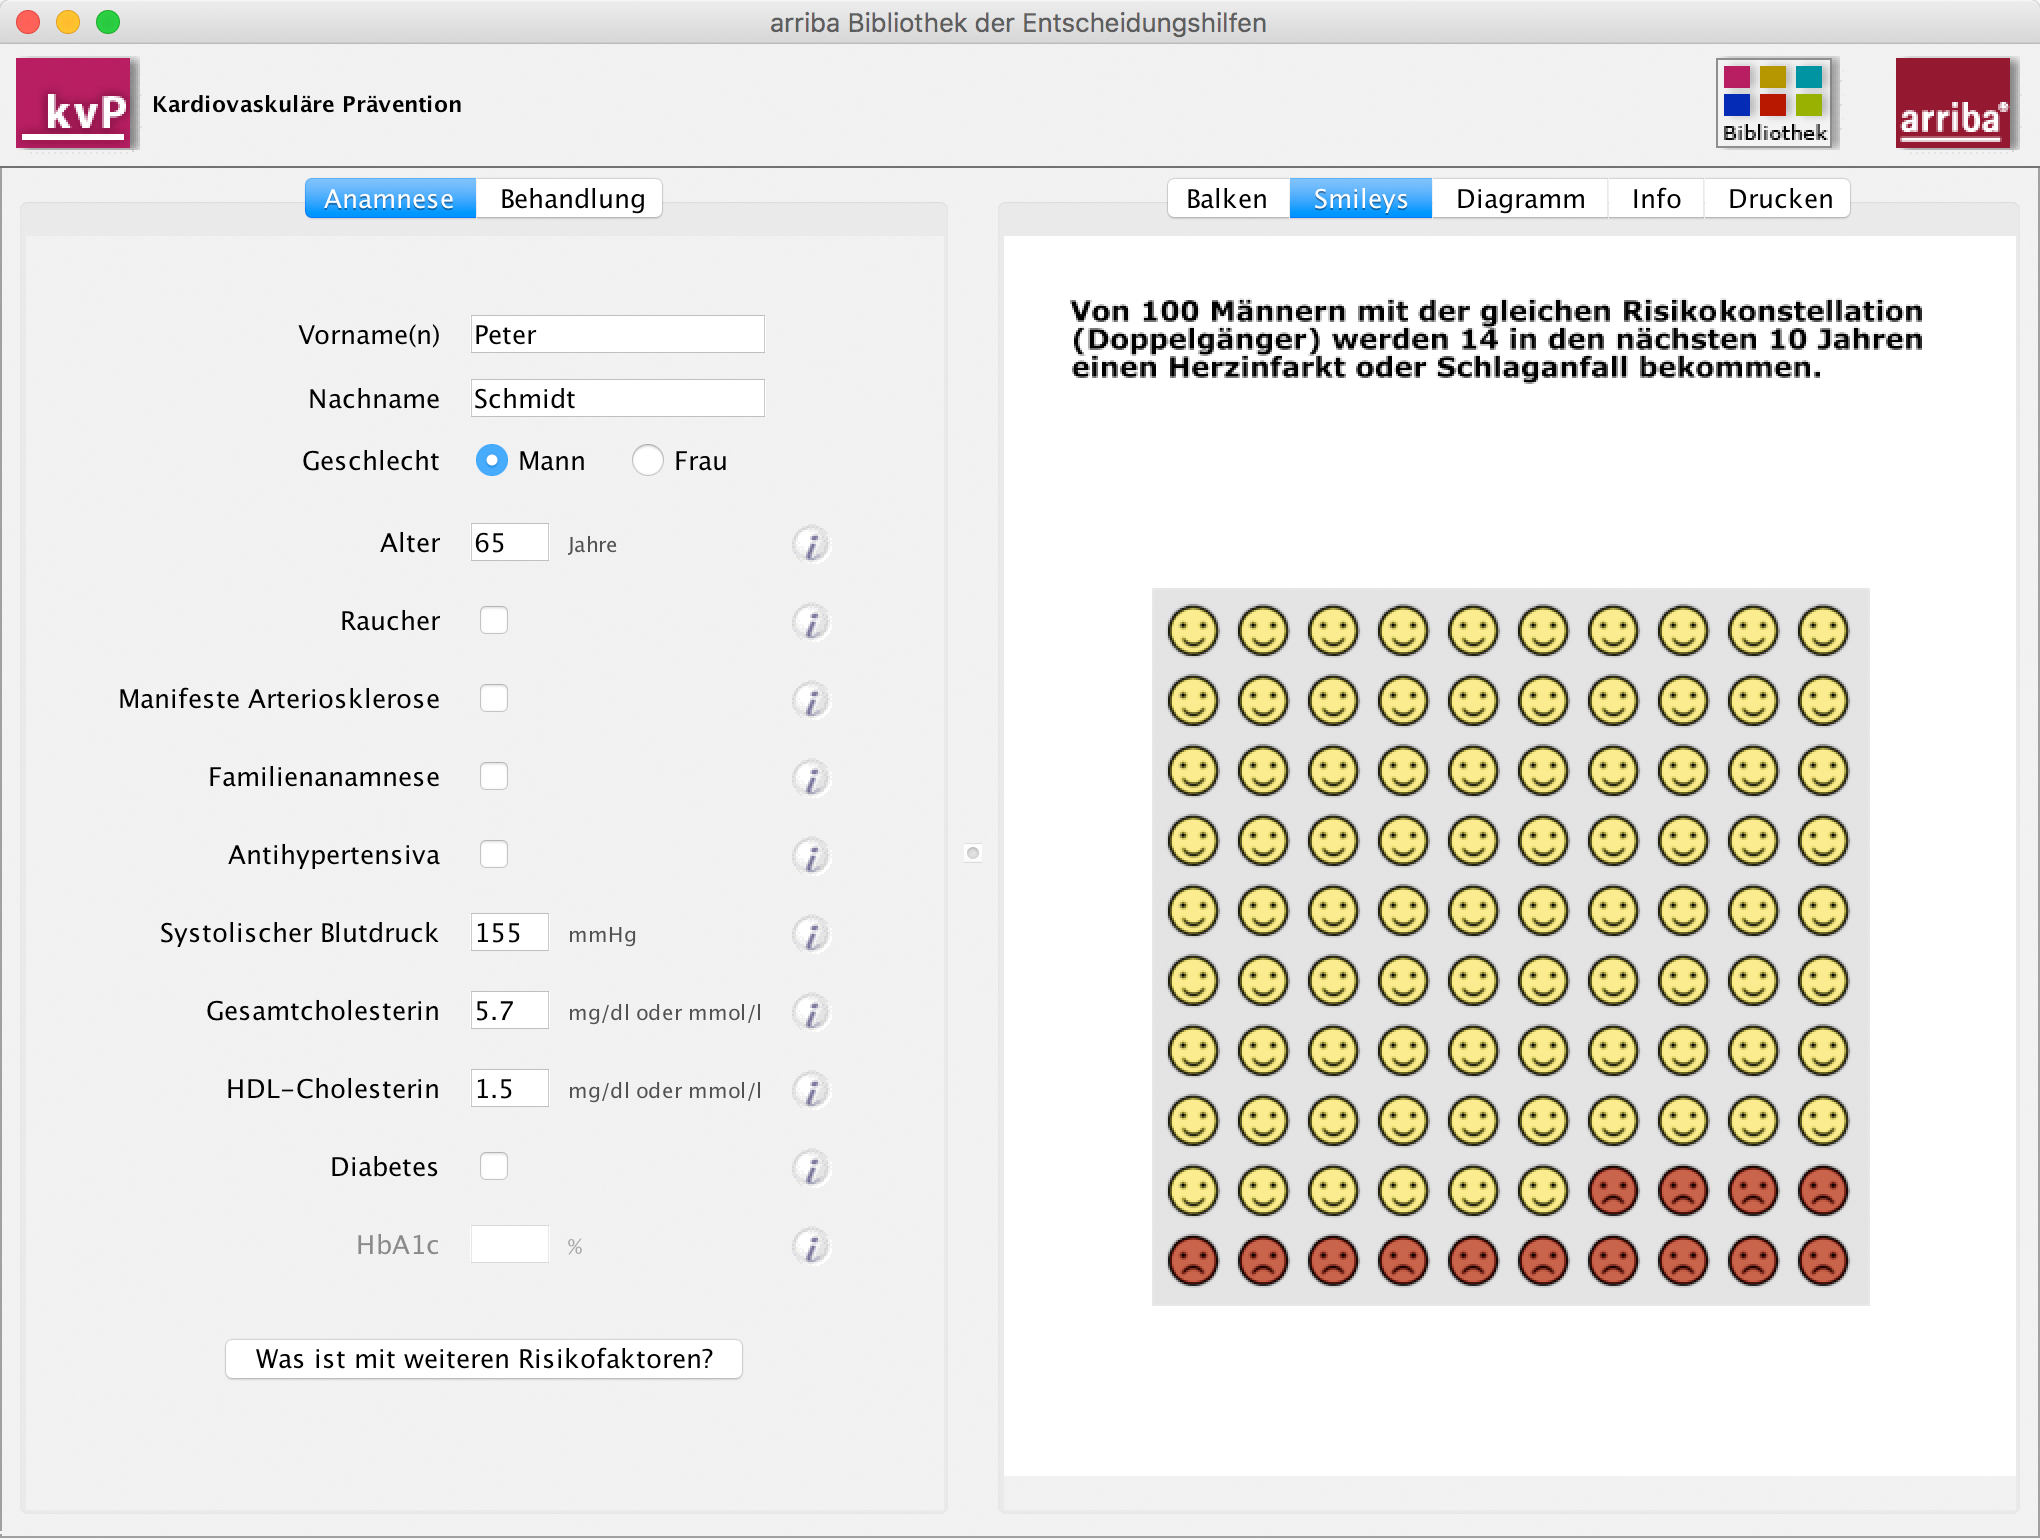Click 'Was ist mit weiteren Risikofaktoren?' button

484,1359
